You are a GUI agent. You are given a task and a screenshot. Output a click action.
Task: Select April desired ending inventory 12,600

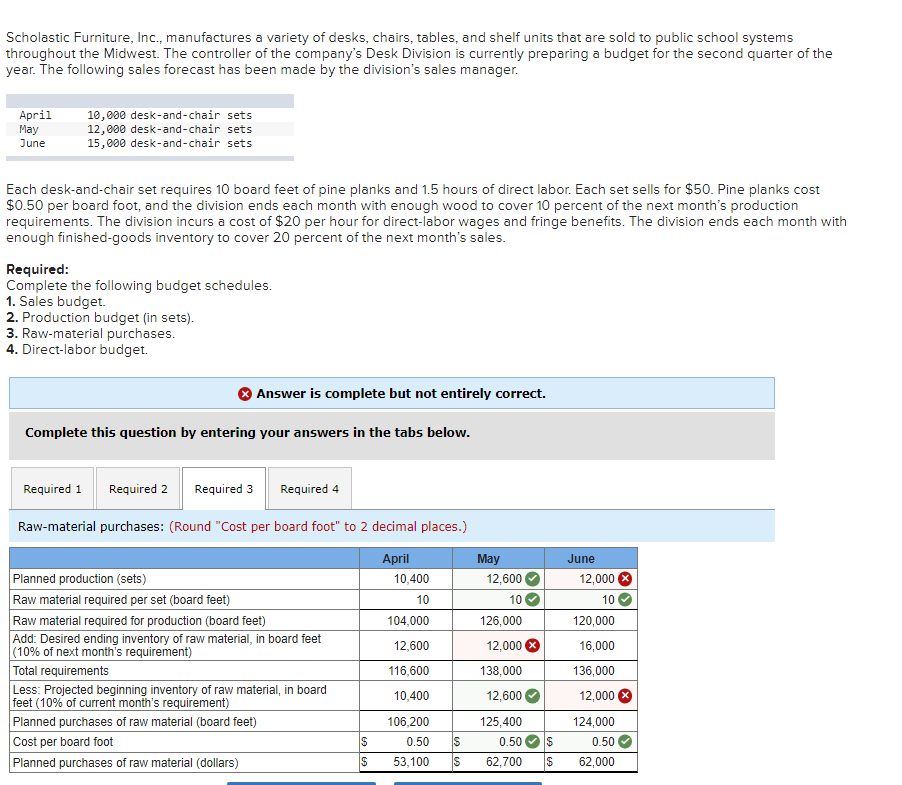pyautogui.click(x=411, y=646)
